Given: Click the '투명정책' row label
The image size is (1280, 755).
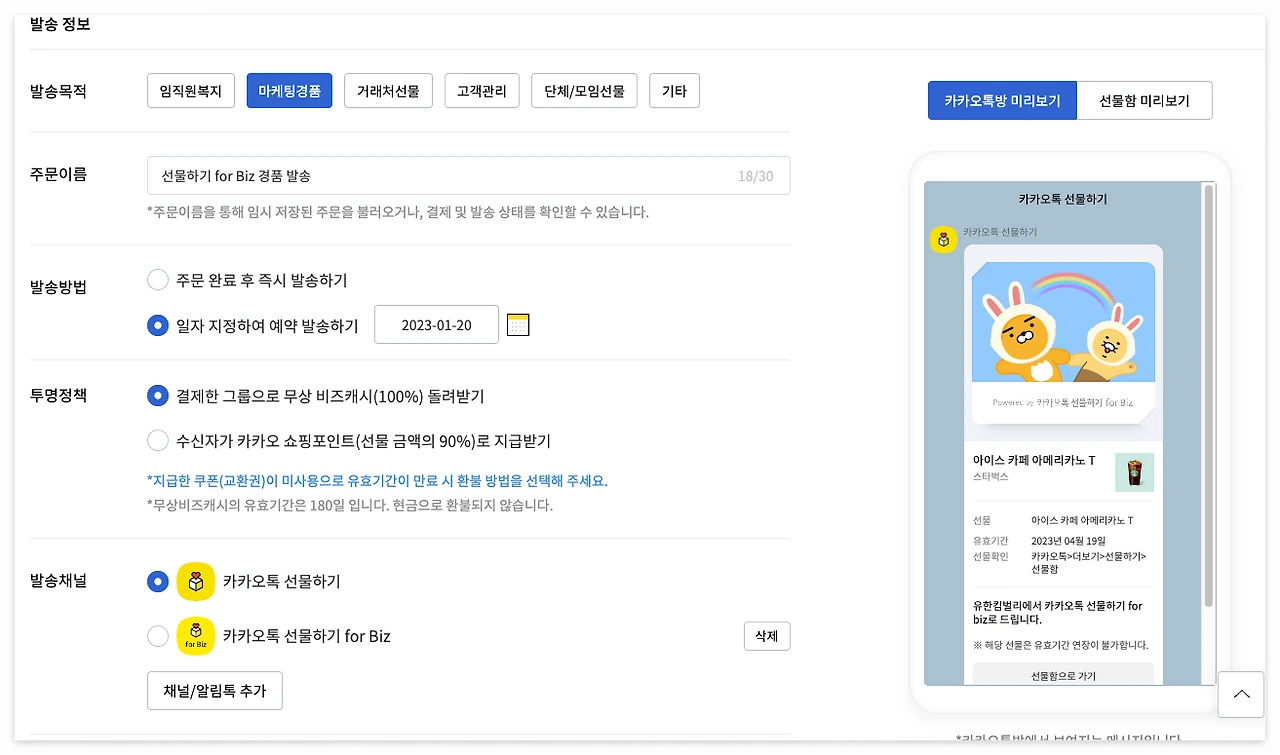Looking at the screenshot, I should 58,396.
